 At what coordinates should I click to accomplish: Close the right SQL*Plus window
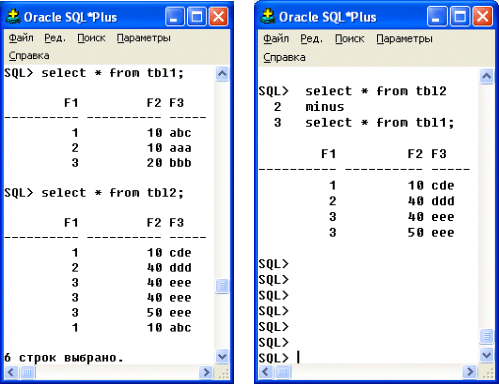(x=482, y=17)
